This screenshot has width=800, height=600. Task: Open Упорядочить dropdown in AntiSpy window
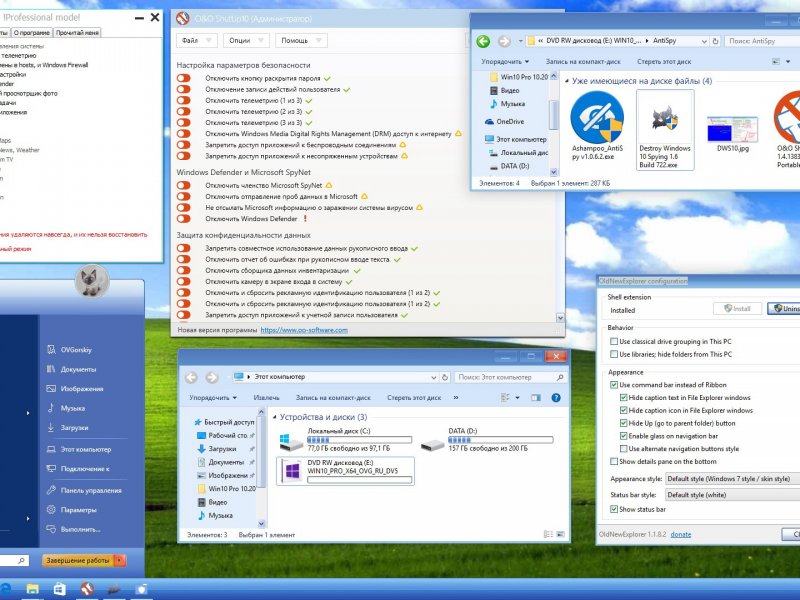point(505,61)
